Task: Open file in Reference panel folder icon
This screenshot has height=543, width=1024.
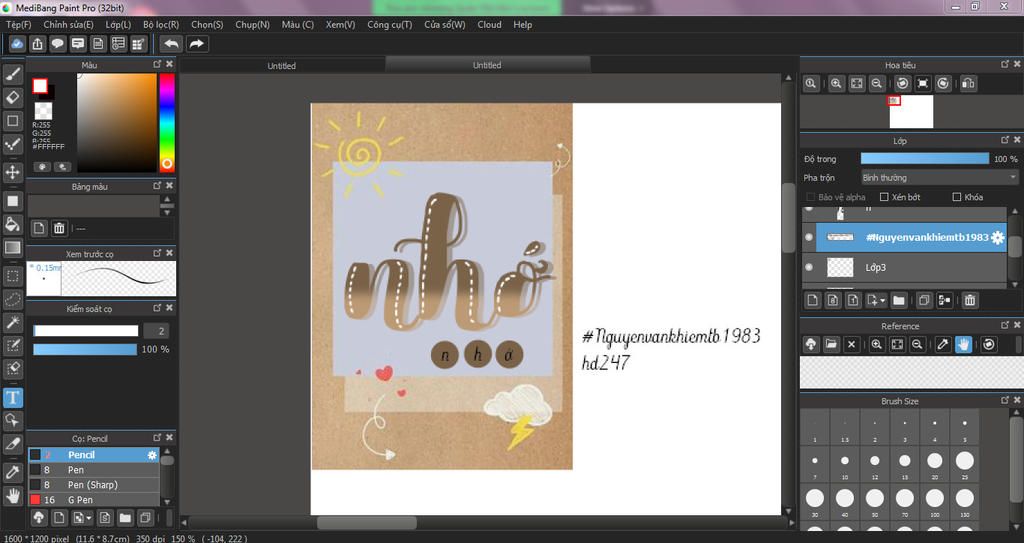Action: [831, 344]
